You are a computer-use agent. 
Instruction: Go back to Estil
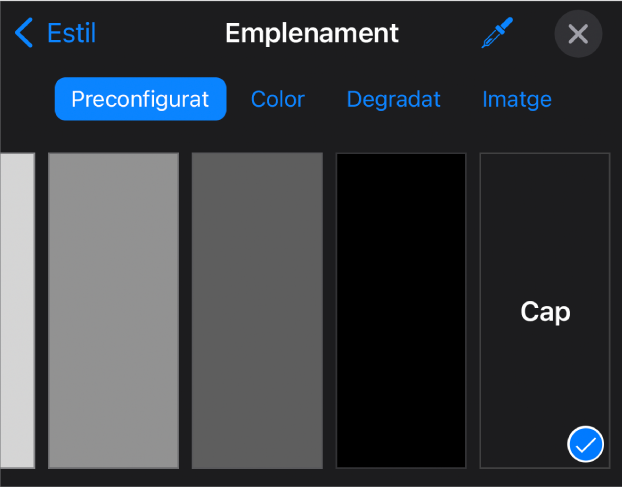coord(56,33)
